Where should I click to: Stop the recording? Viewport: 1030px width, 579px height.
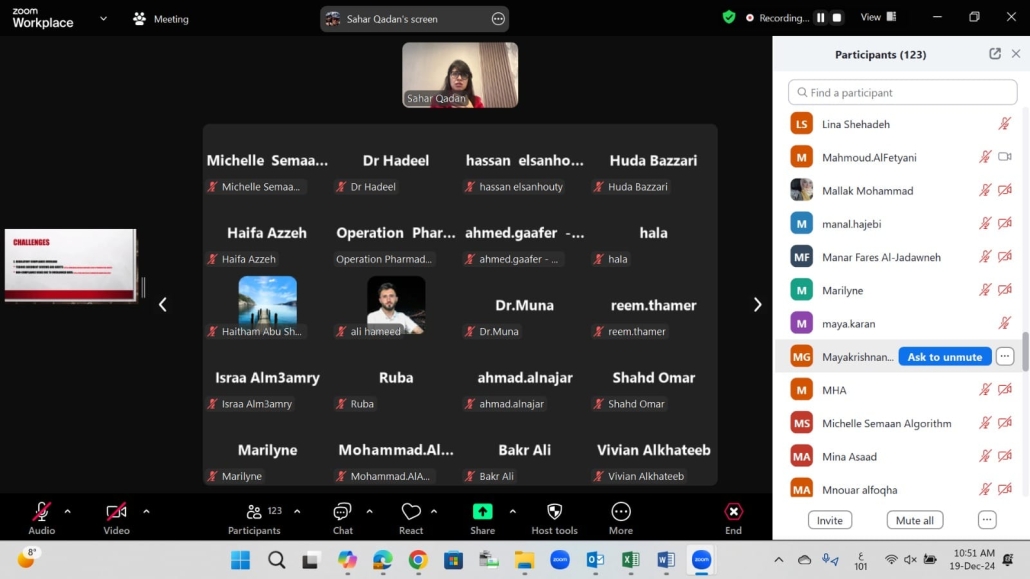click(837, 18)
